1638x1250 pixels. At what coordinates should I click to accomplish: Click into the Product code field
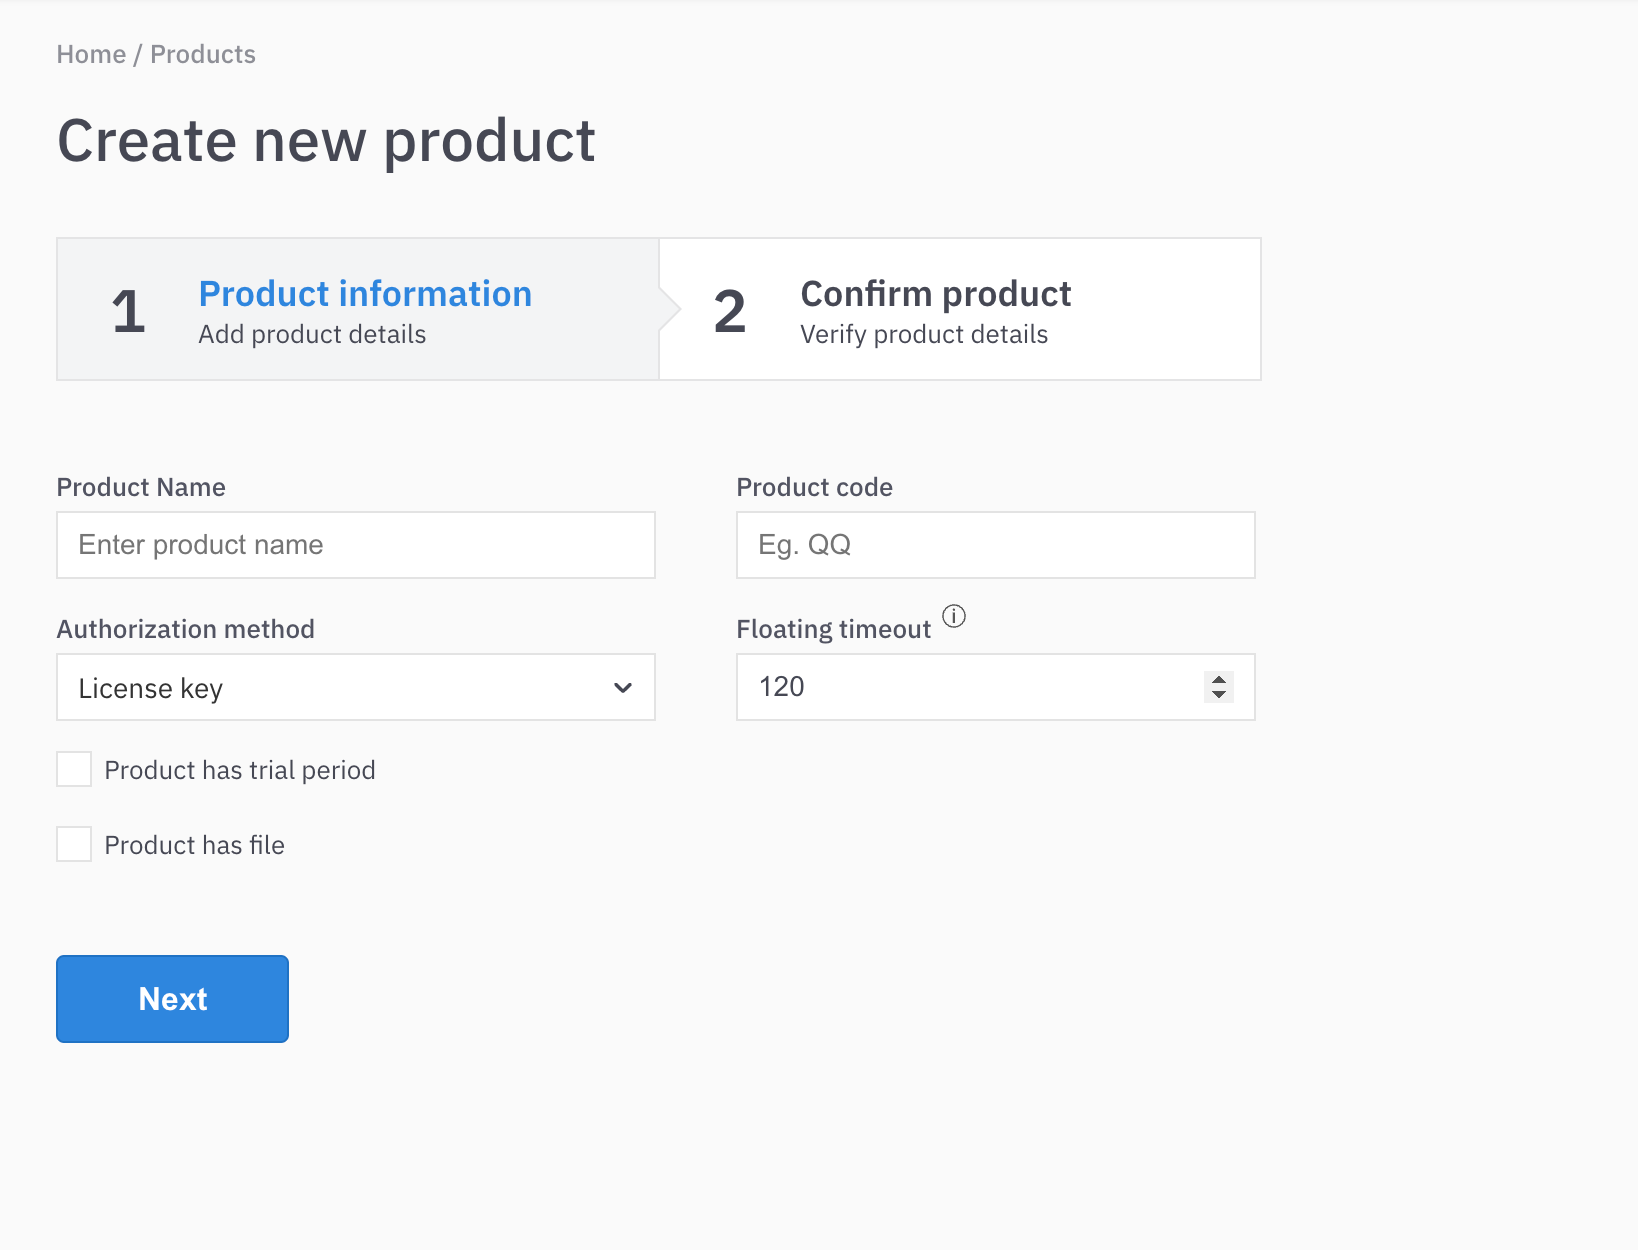995,545
